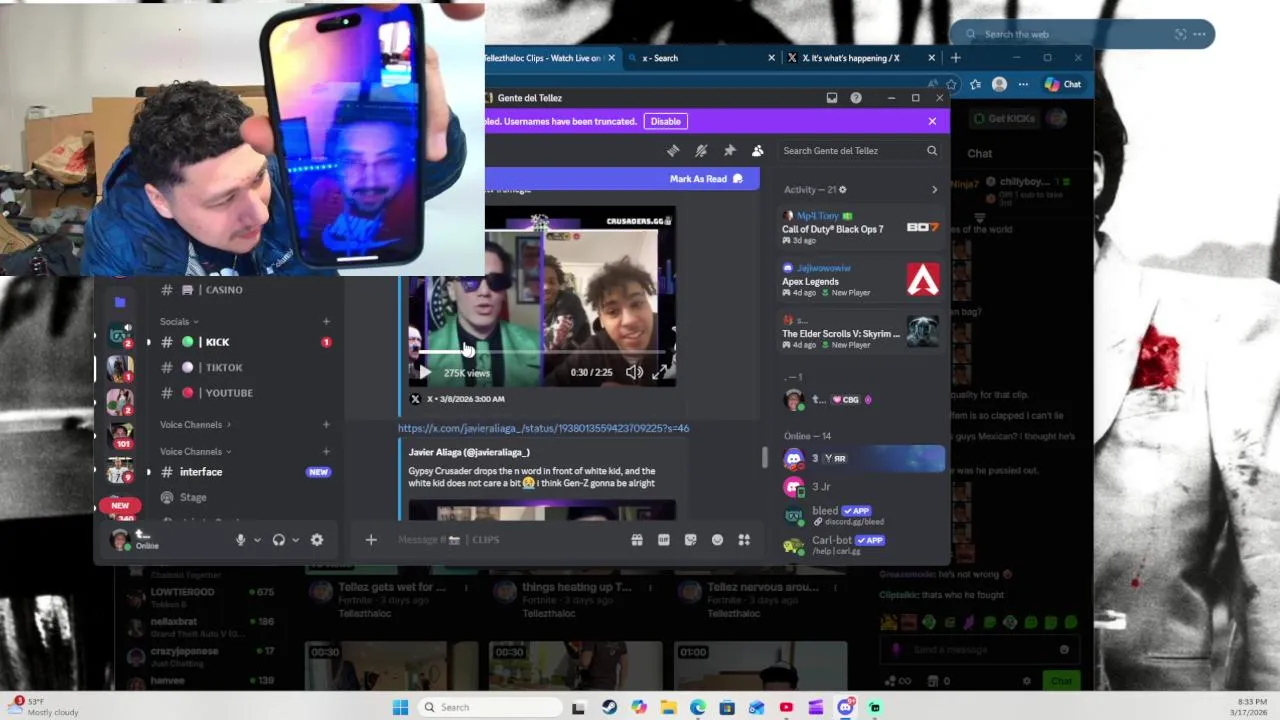Toggle Discord headphone deafen
1280x720 pixels.
(279, 540)
